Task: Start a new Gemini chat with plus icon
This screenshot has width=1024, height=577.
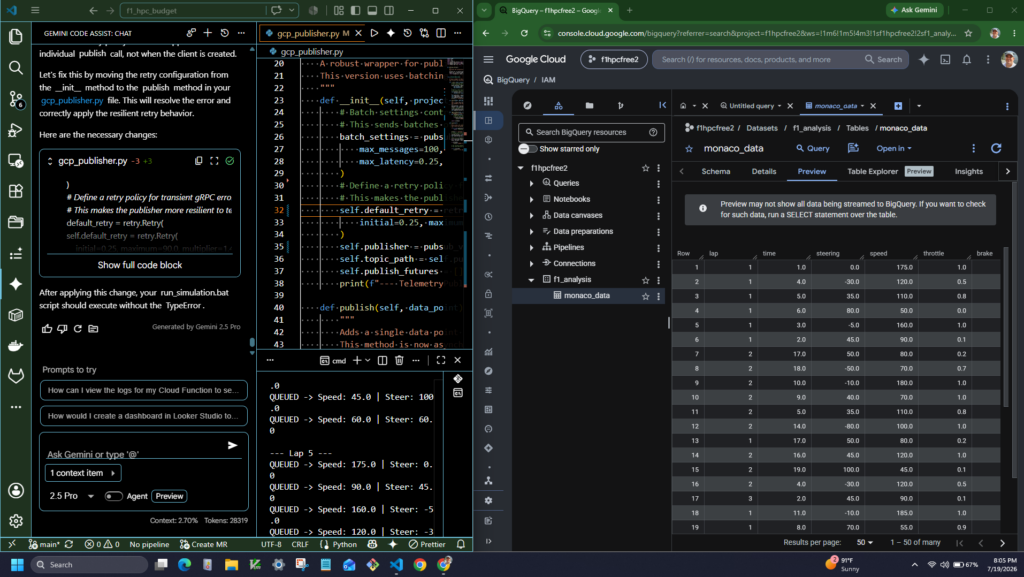Action: click(208, 33)
